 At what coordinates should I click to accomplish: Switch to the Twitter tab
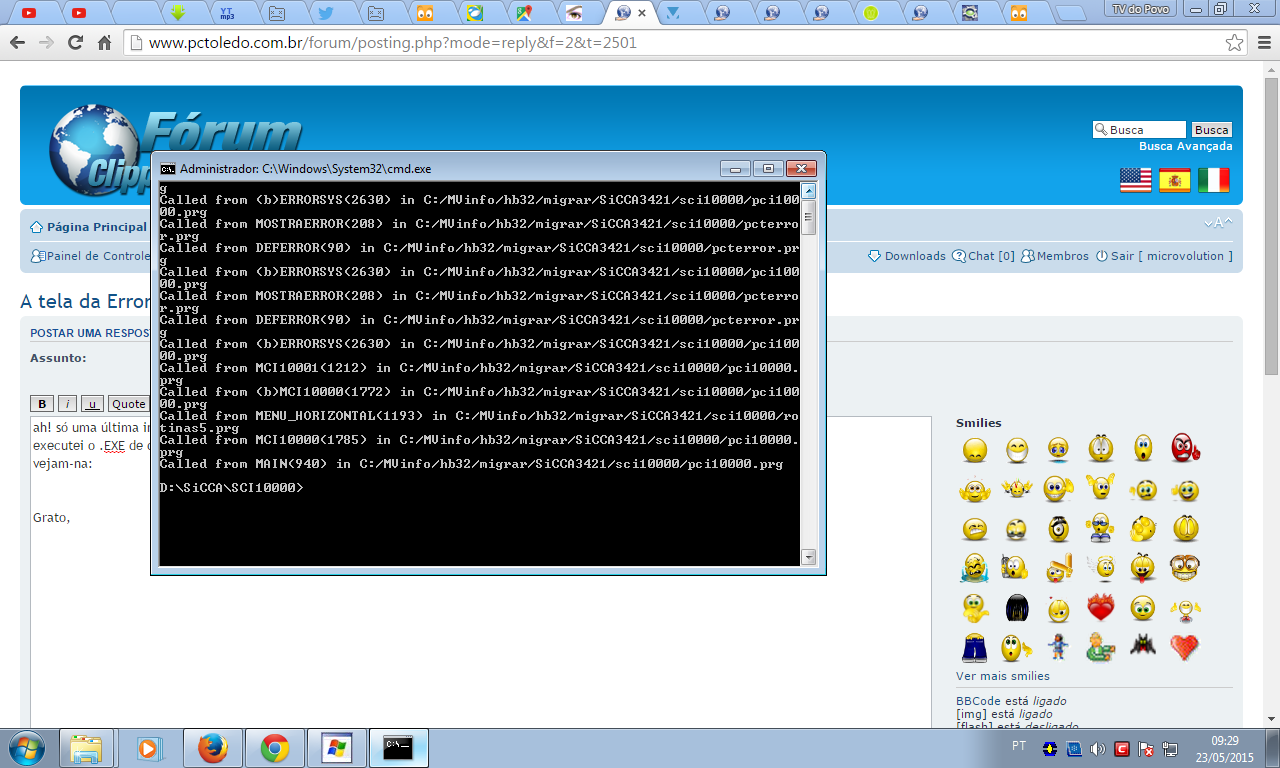324,13
